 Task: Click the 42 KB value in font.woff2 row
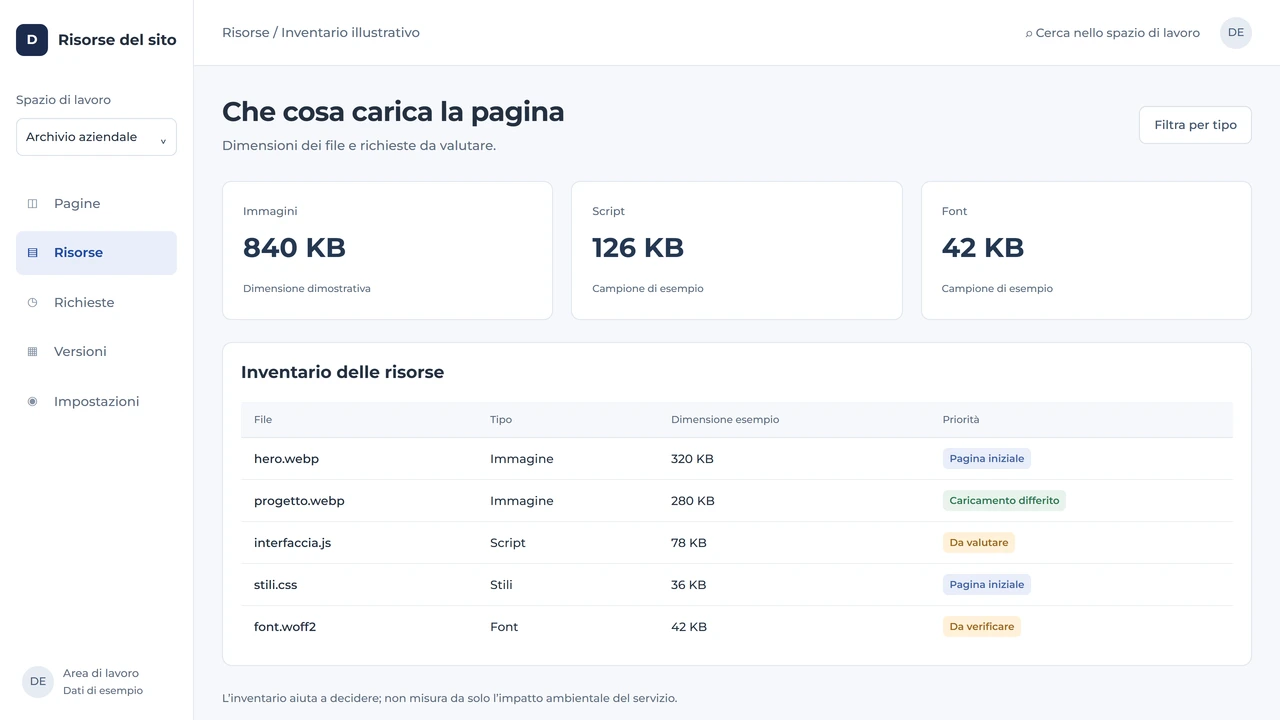click(x=689, y=627)
